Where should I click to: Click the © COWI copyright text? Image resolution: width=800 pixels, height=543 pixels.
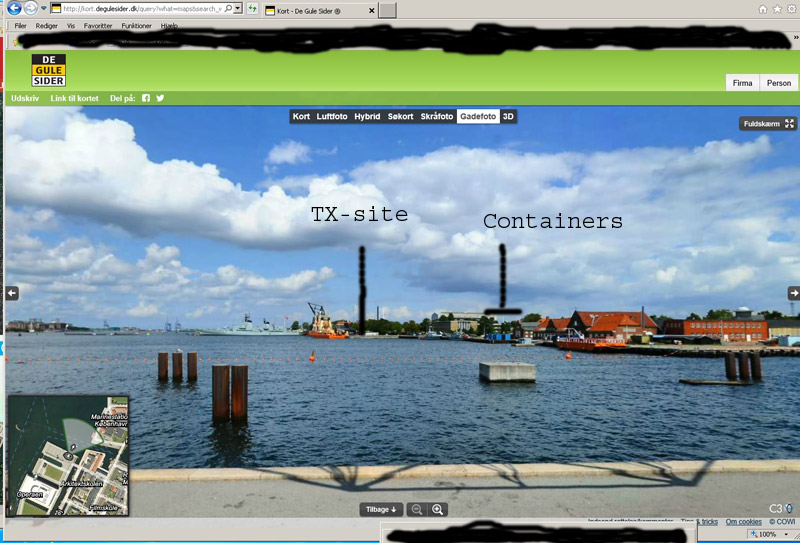tap(782, 522)
